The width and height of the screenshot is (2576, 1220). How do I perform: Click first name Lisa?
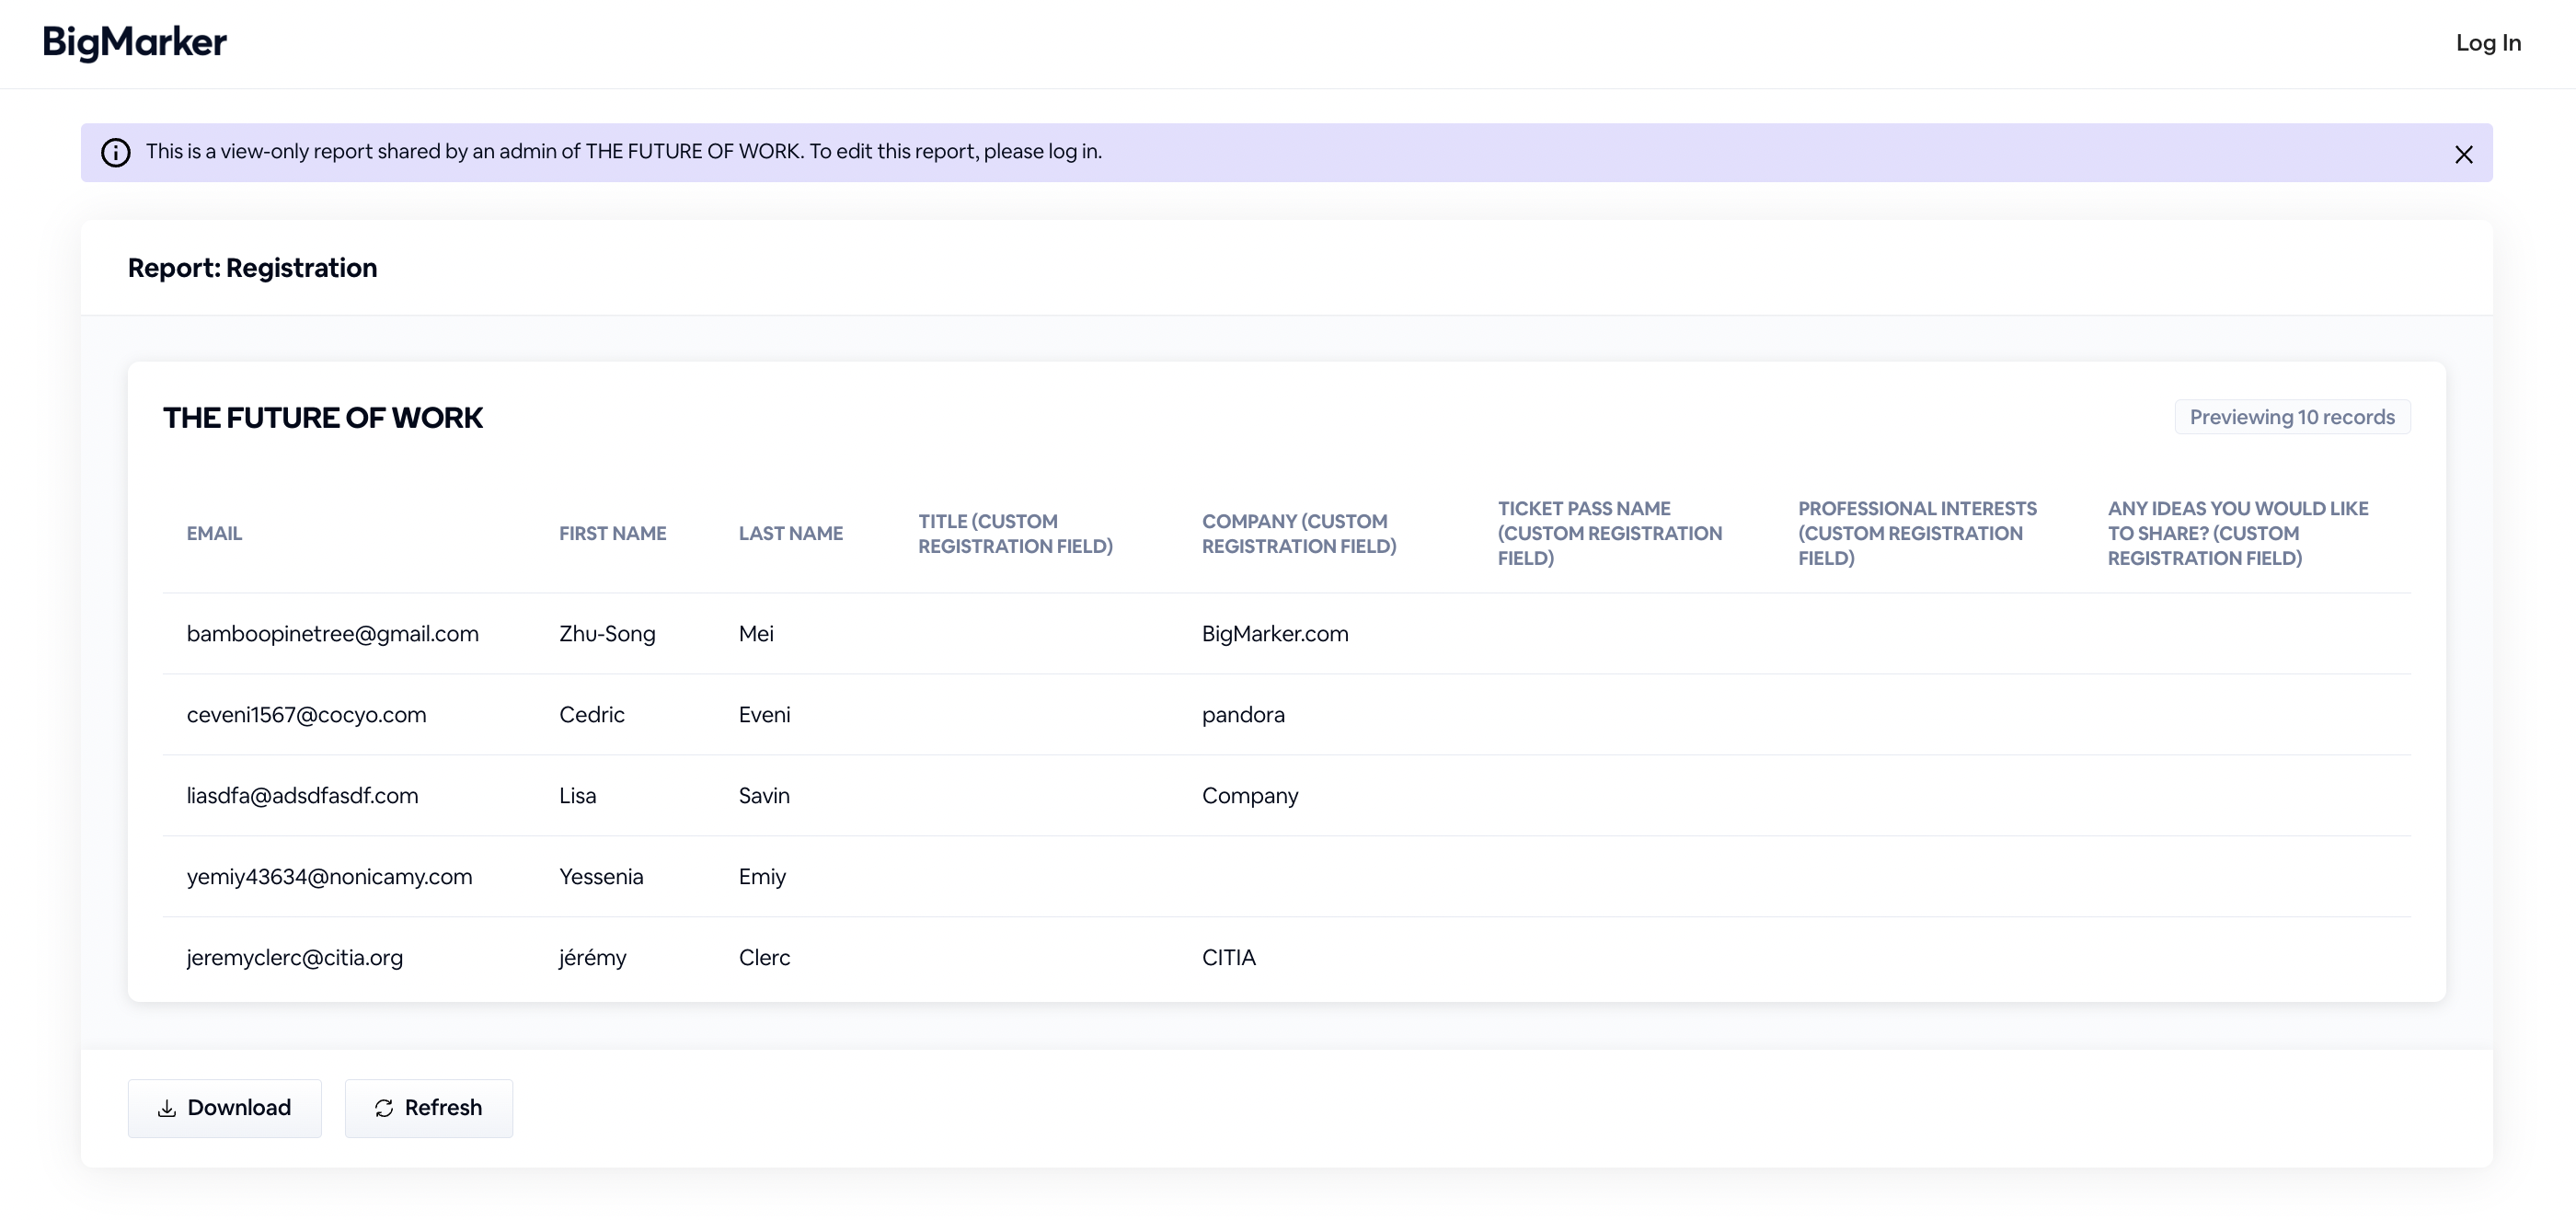[577, 796]
